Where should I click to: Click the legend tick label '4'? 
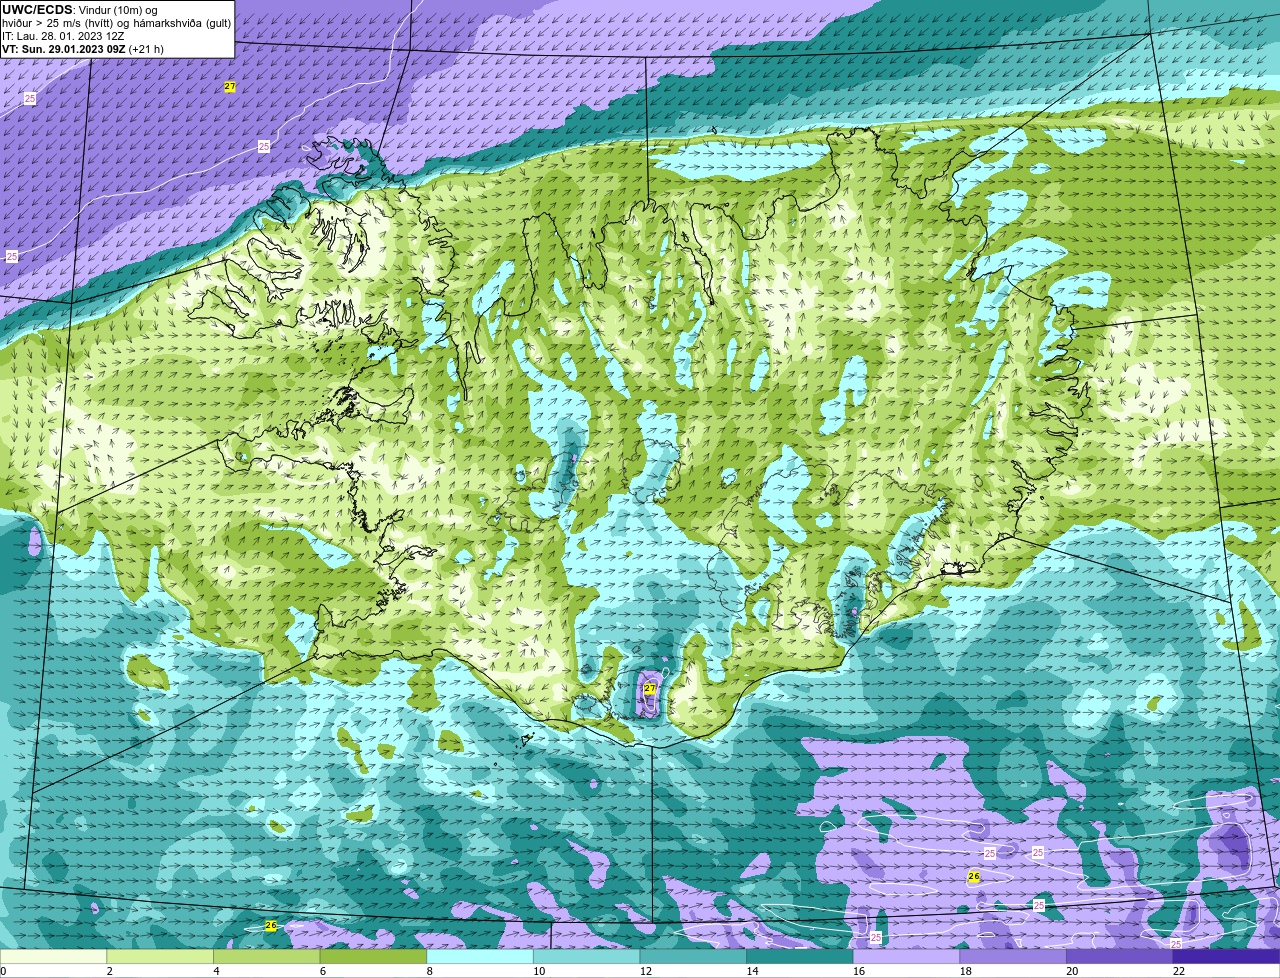point(216,971)
